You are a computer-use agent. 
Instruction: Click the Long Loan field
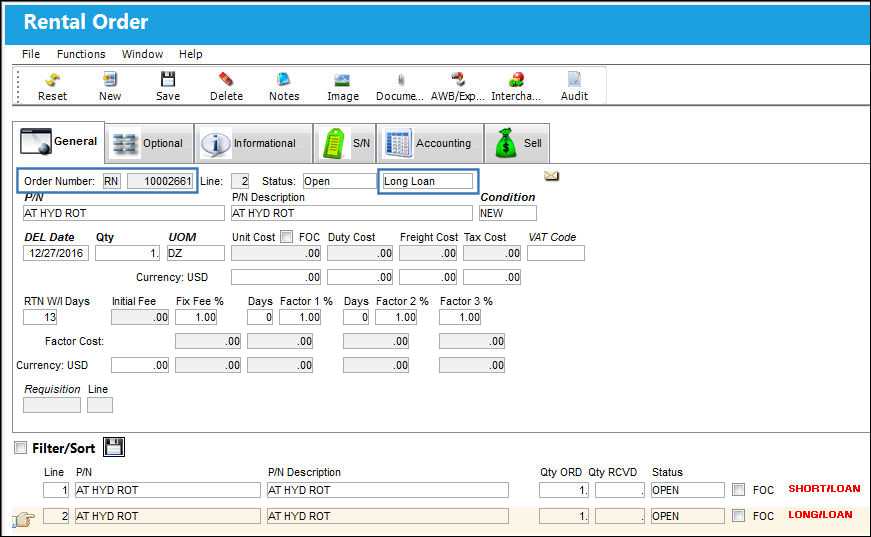click(x=428, y=181)
